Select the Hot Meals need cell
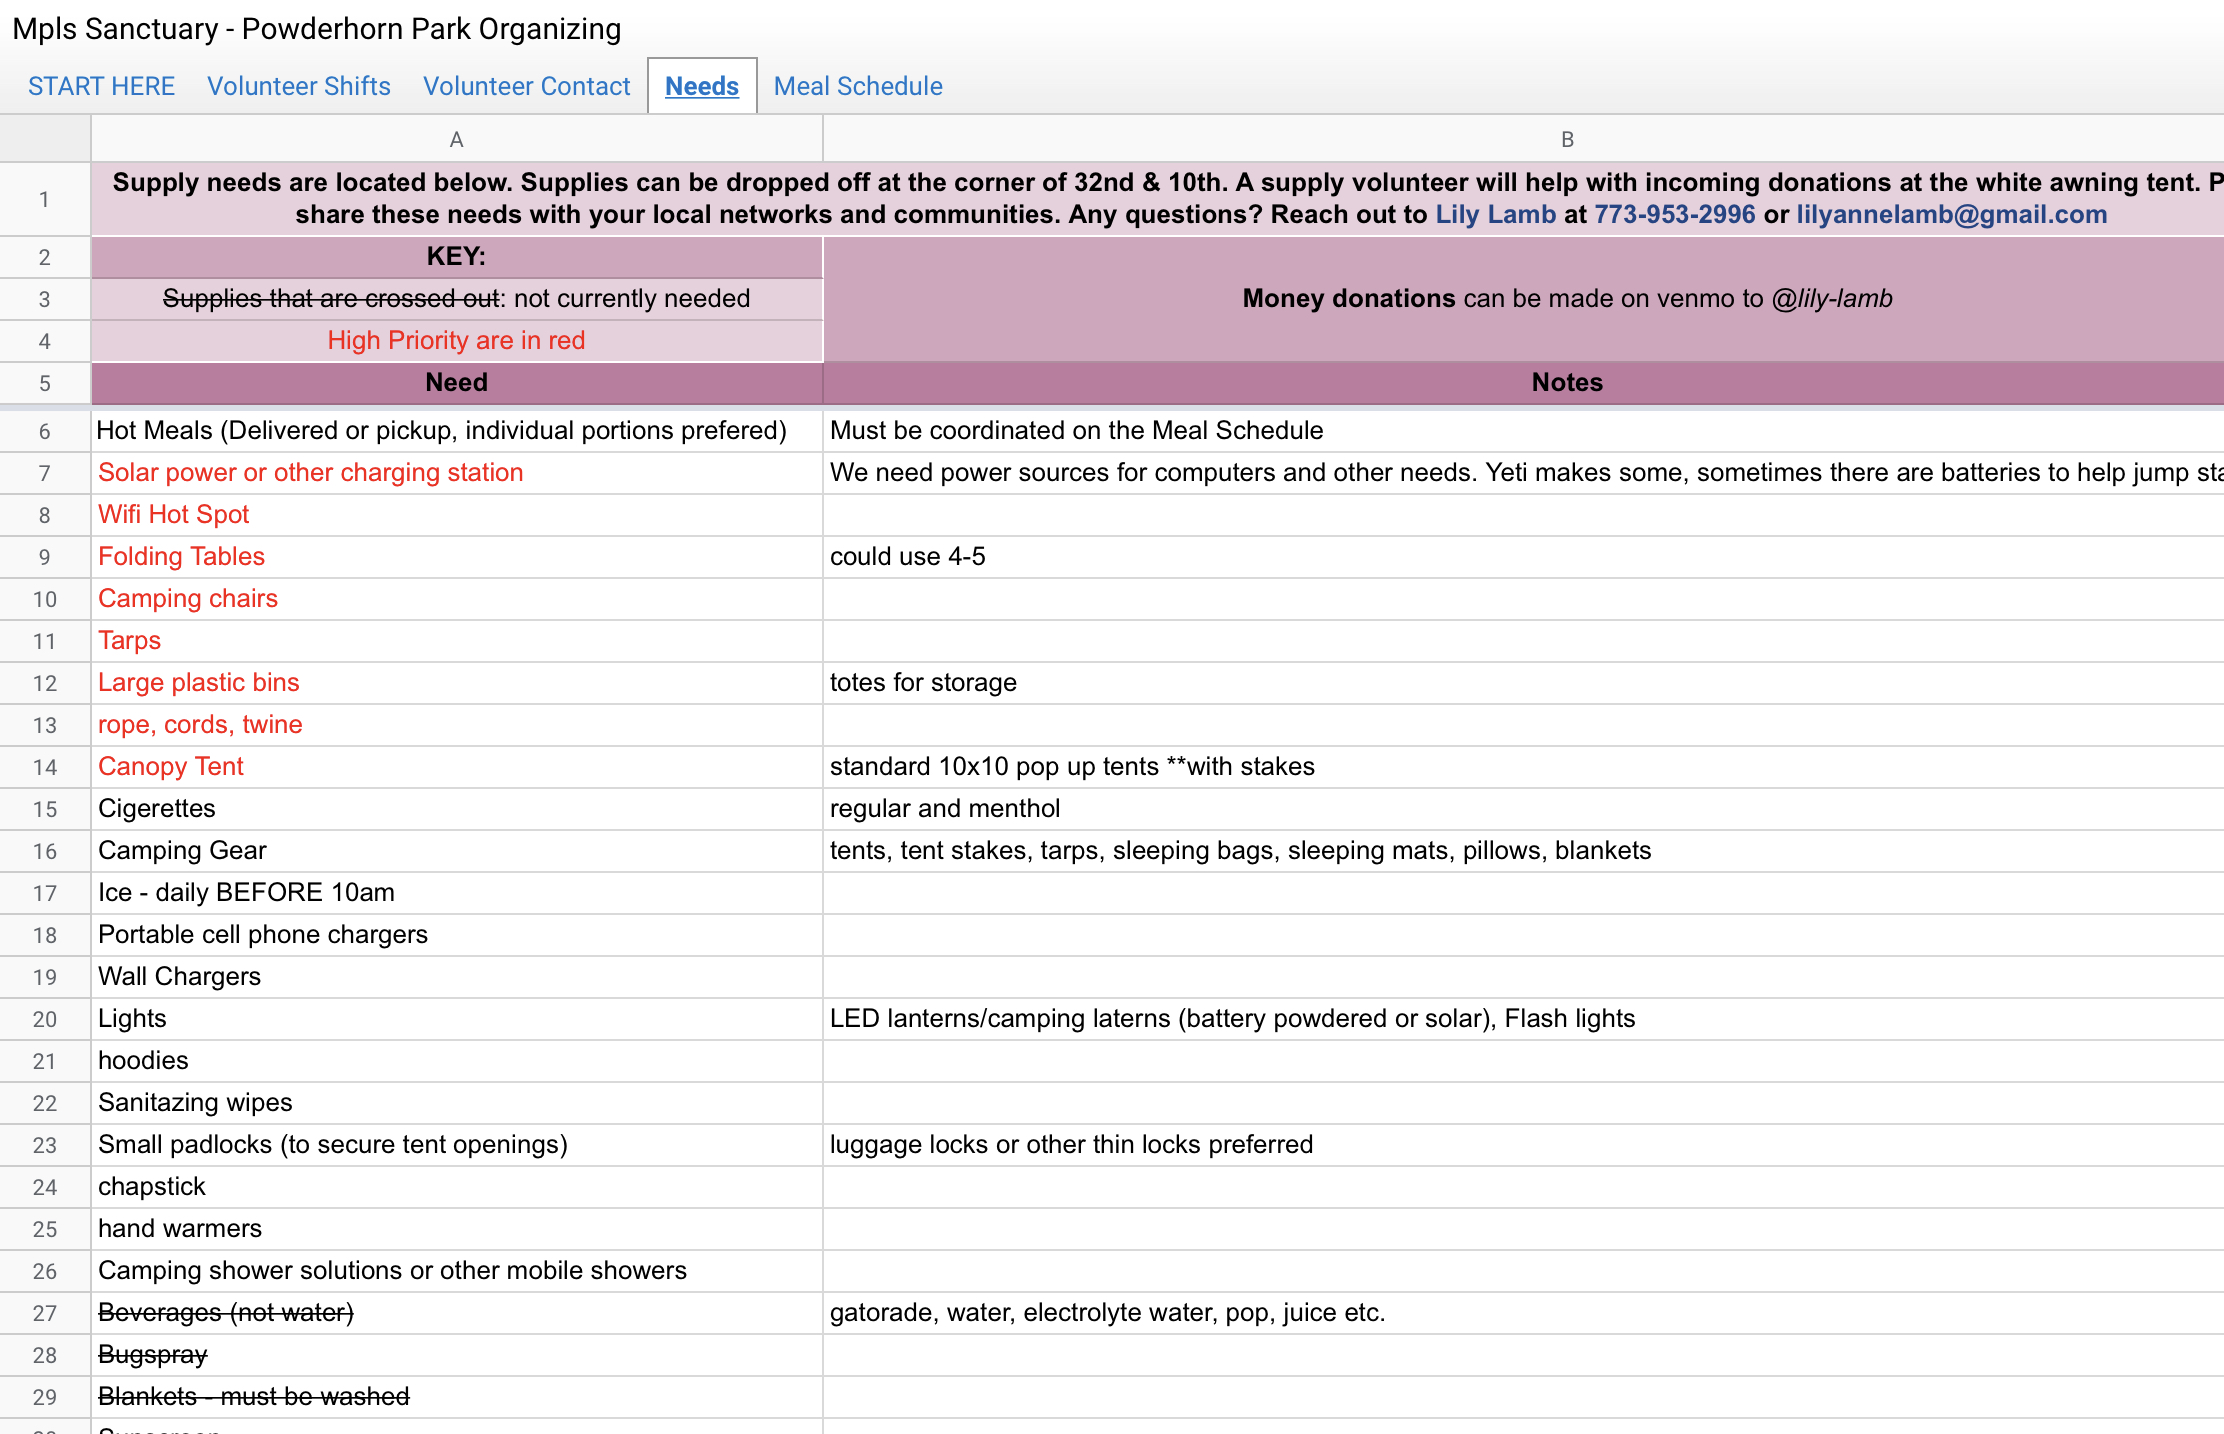 [x=457, y=431]
